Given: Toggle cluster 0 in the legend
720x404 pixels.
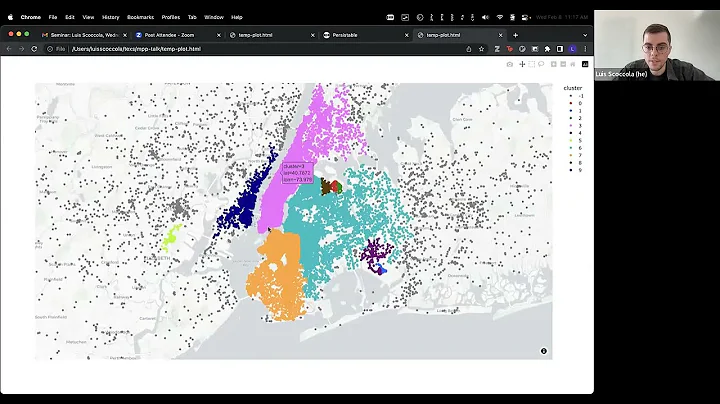Looking at the screenshot, I should [575, 103].
